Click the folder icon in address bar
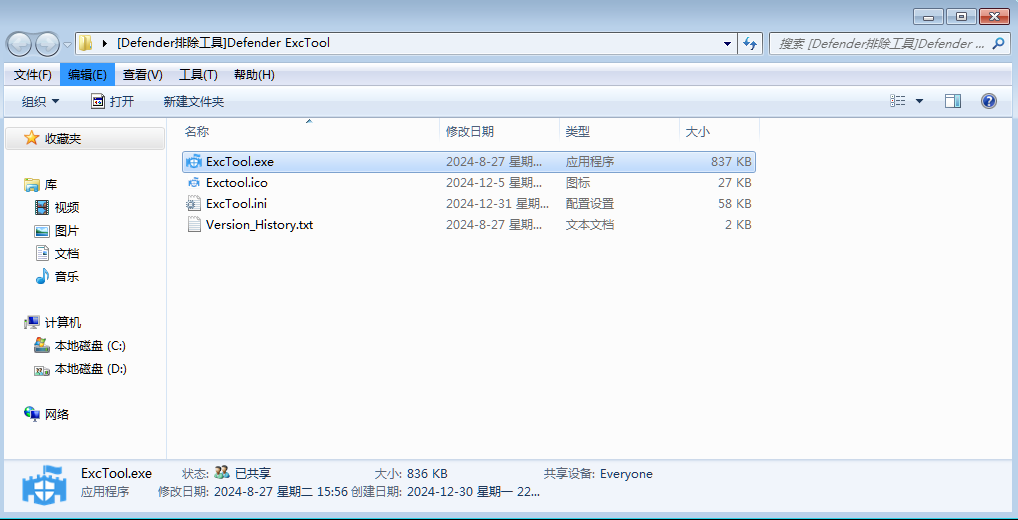This screenshot has width=1018, height=520. 86,43
